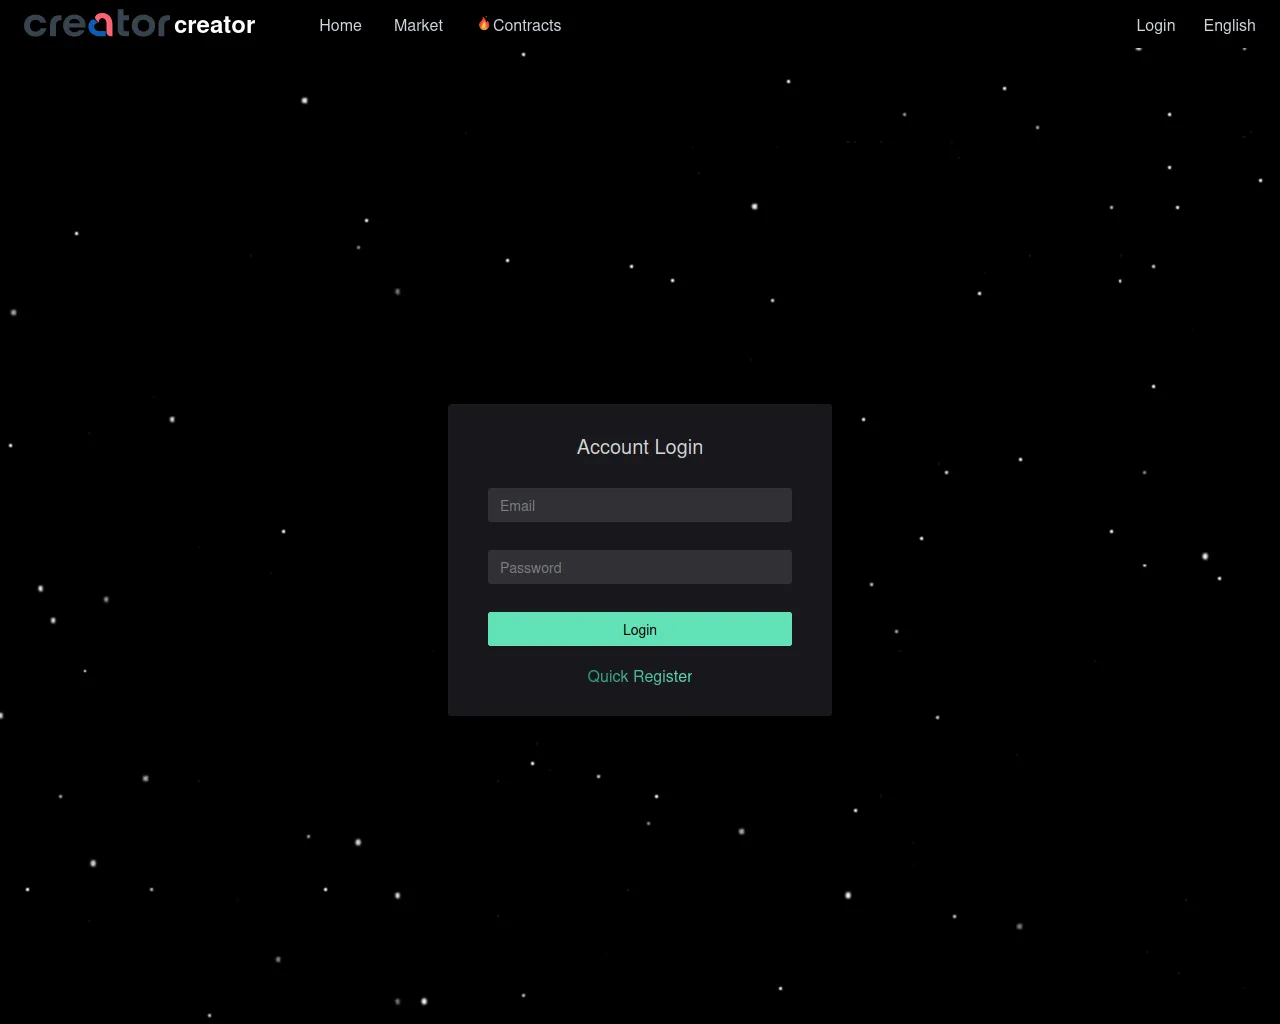Click the creator logo in the header
Viewport: 1280px width, 1024px height.
[97, 24]
